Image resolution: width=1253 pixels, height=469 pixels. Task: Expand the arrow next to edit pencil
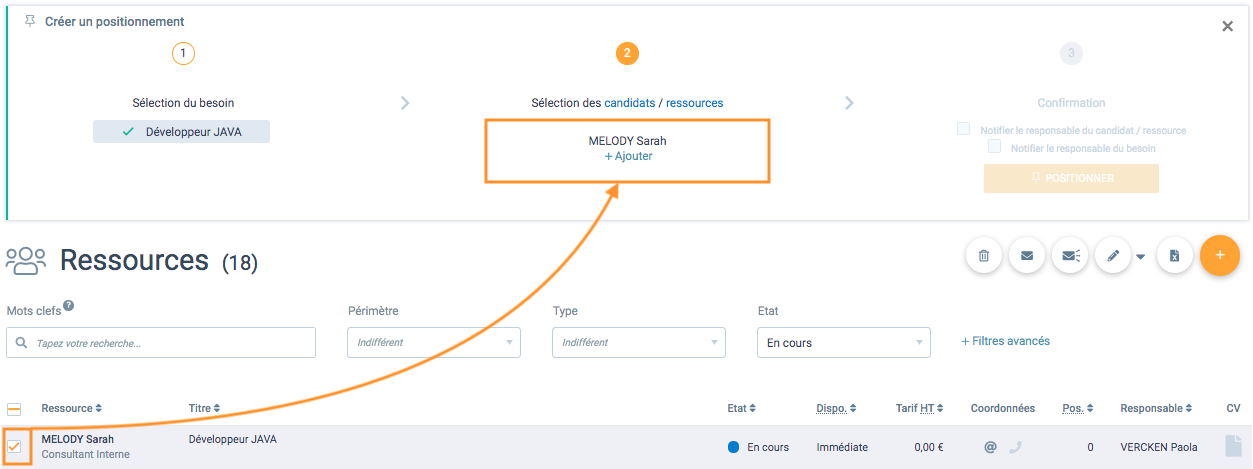[1141, 257]
